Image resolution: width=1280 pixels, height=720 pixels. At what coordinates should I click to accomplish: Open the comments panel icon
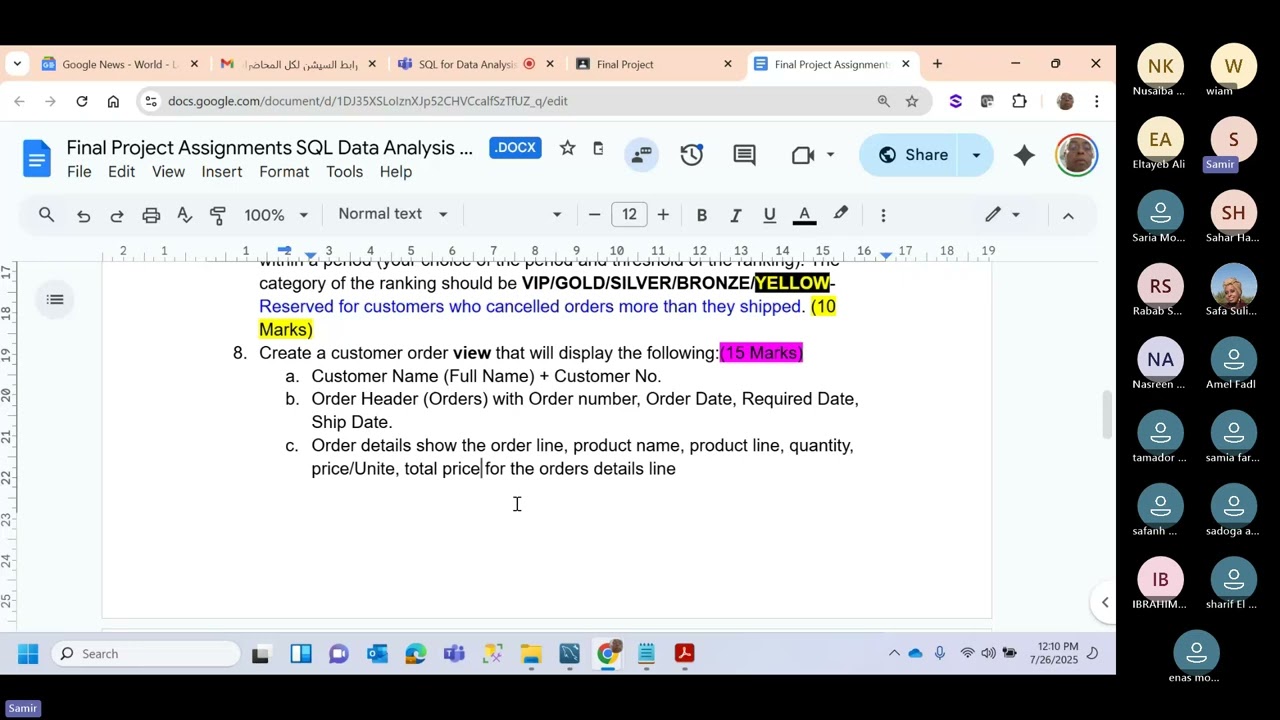744,155
